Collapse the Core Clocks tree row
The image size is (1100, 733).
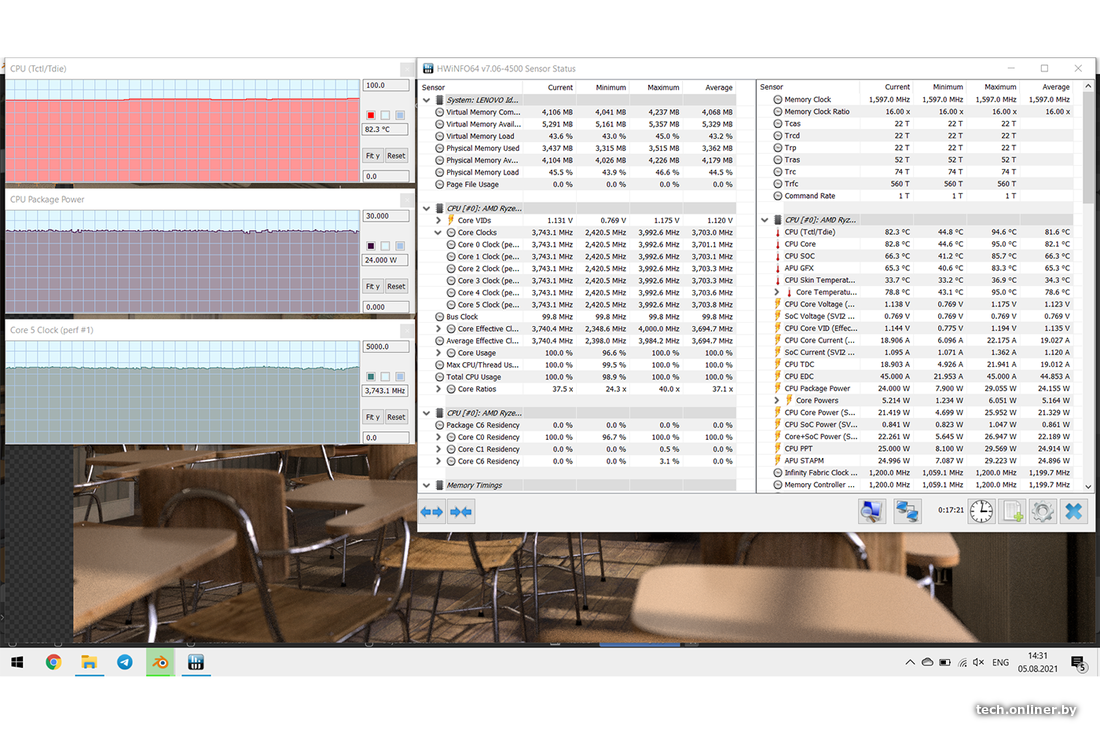coord(439,232)
